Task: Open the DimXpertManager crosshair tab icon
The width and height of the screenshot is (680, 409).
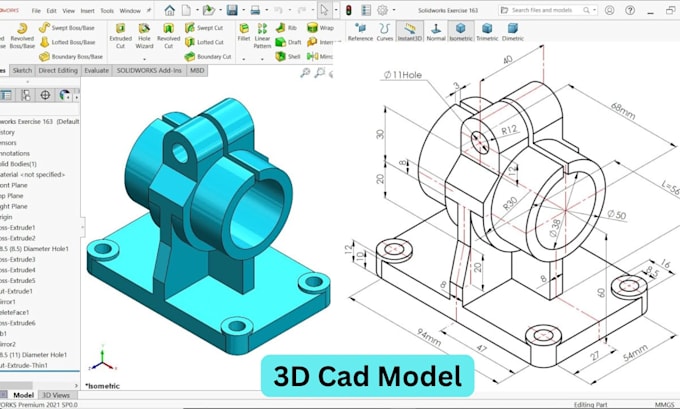Action: pyautogui.click(x=45, y=95)
